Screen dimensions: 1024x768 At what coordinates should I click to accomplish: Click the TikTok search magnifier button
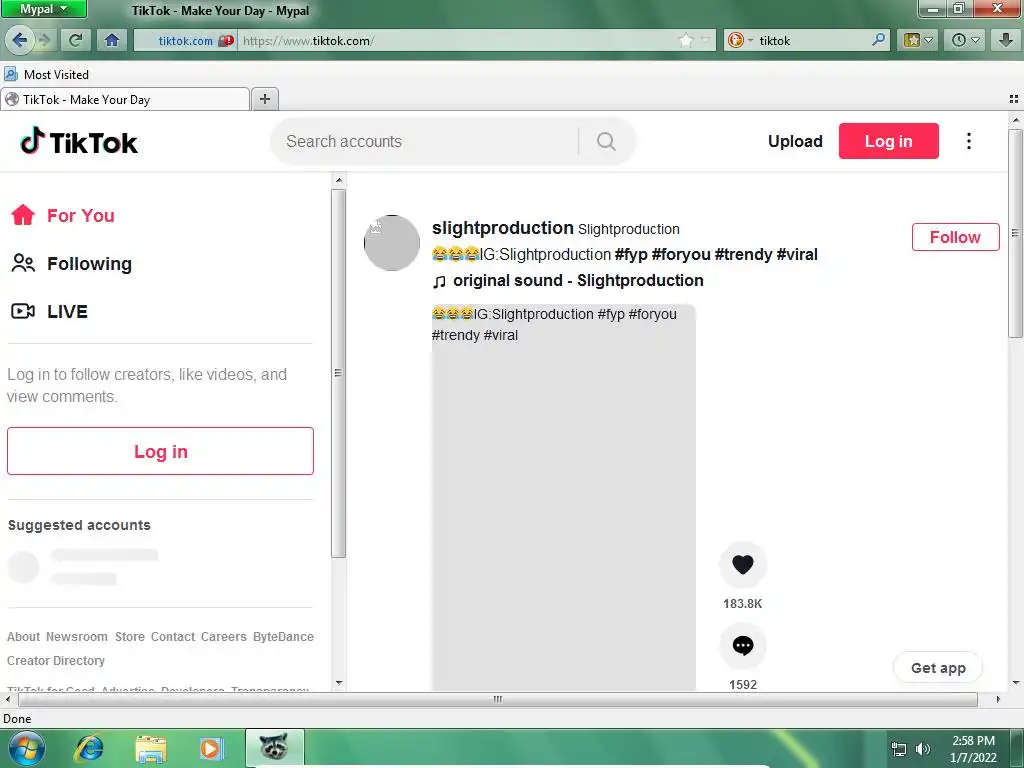[x=606, y=141]
